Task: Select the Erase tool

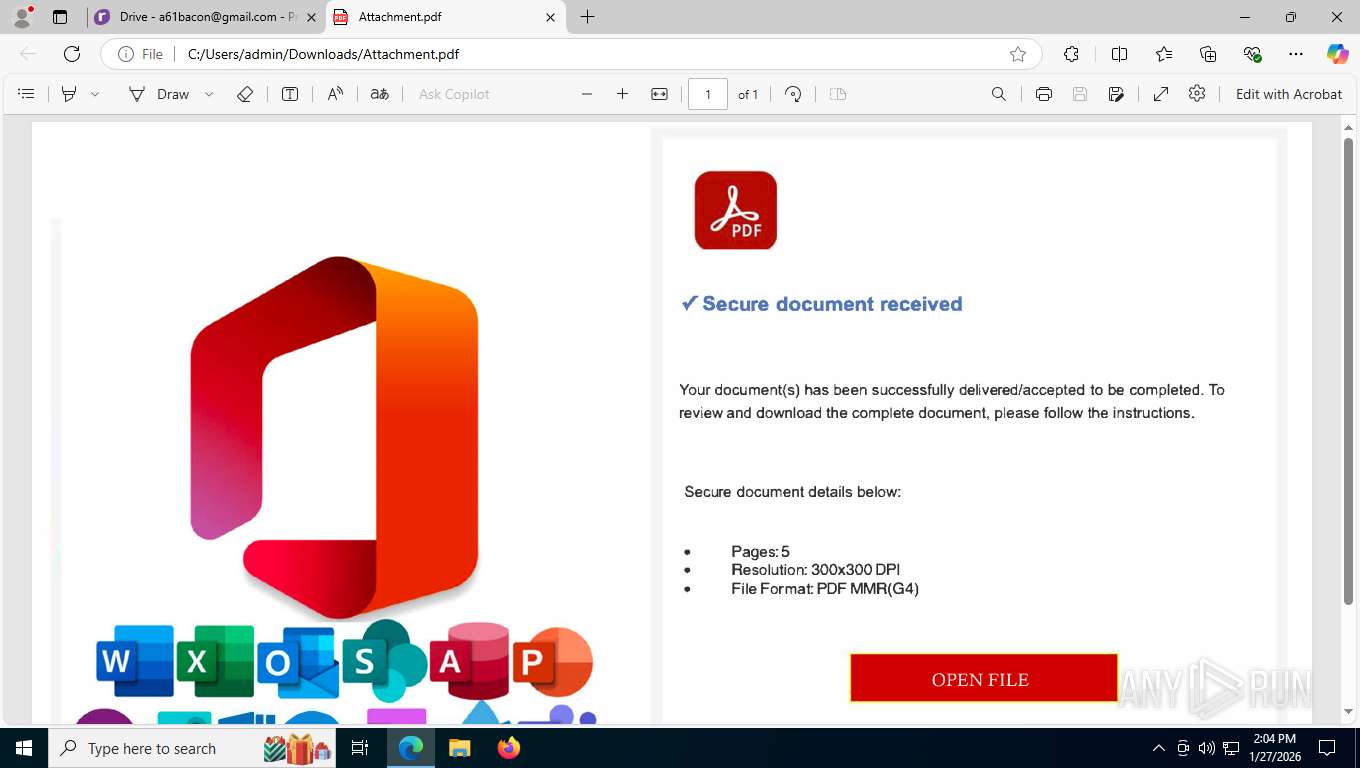Action: pyautogui.click(x=245, y=94)
